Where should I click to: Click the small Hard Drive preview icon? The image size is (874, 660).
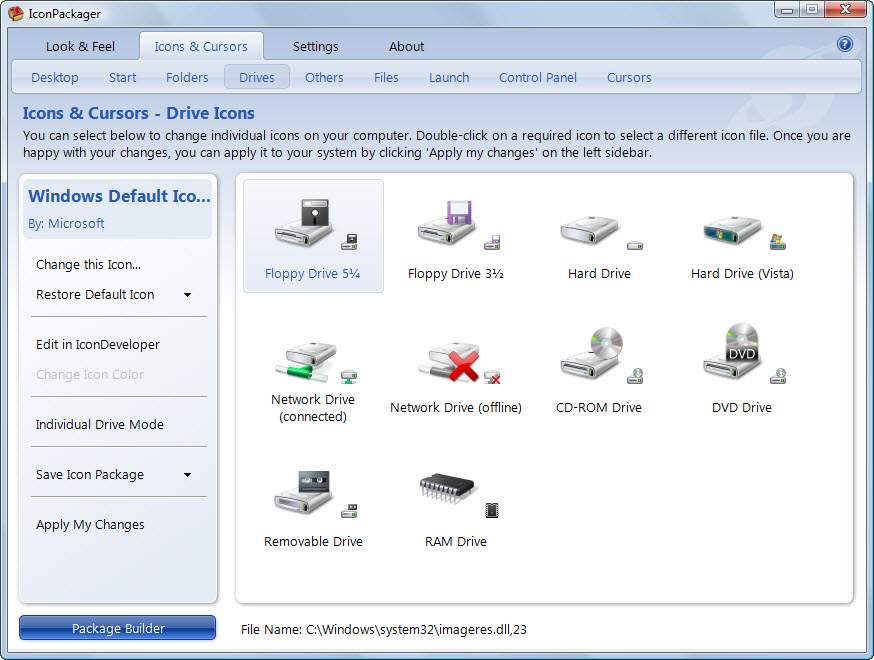click(635, 245)
